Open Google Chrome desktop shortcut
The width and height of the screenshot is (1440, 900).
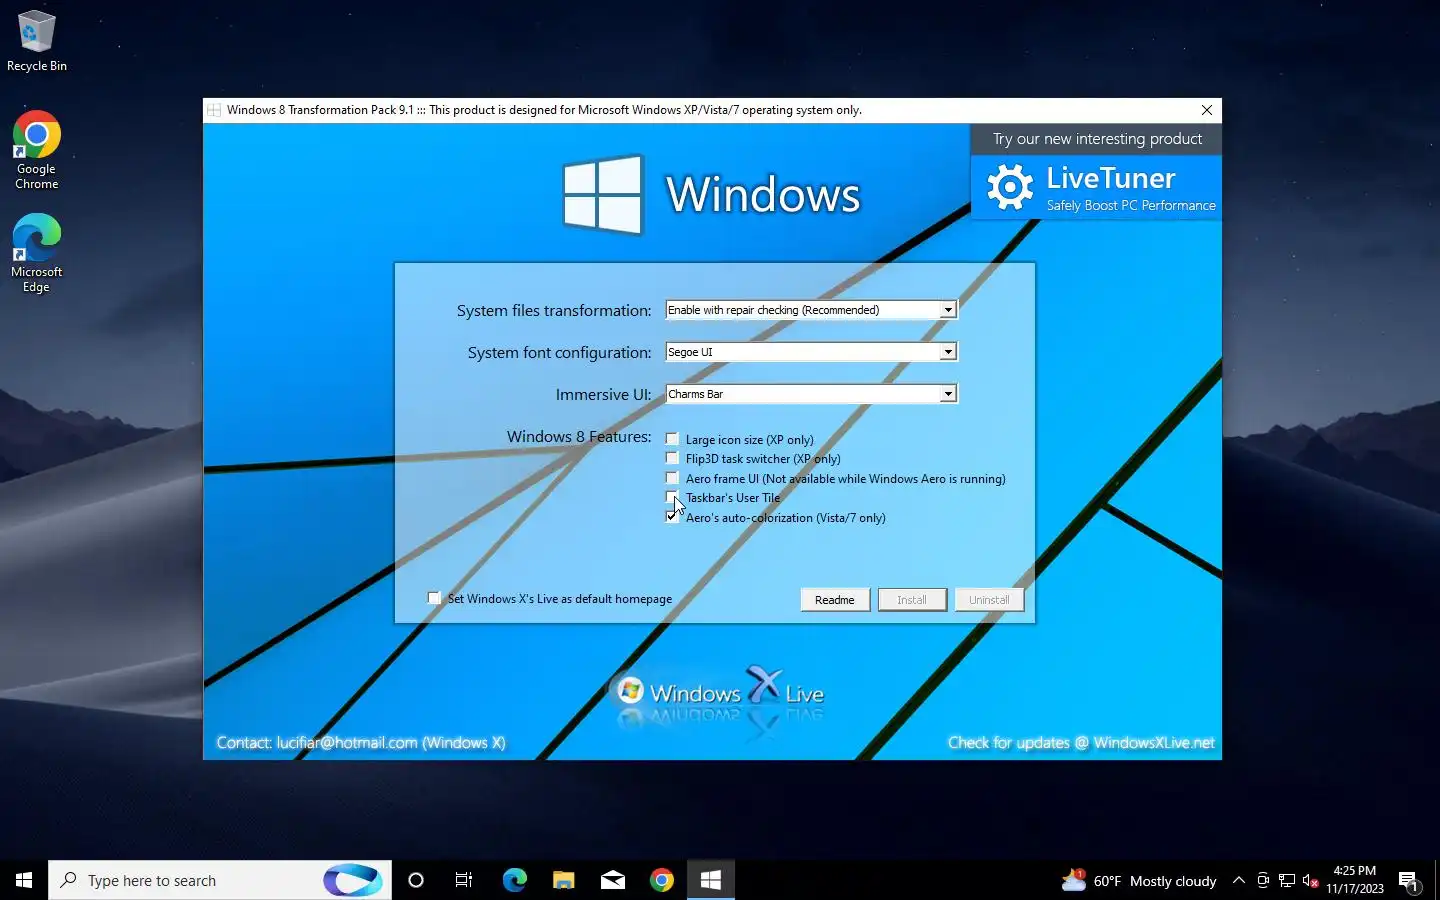point(36,150)
